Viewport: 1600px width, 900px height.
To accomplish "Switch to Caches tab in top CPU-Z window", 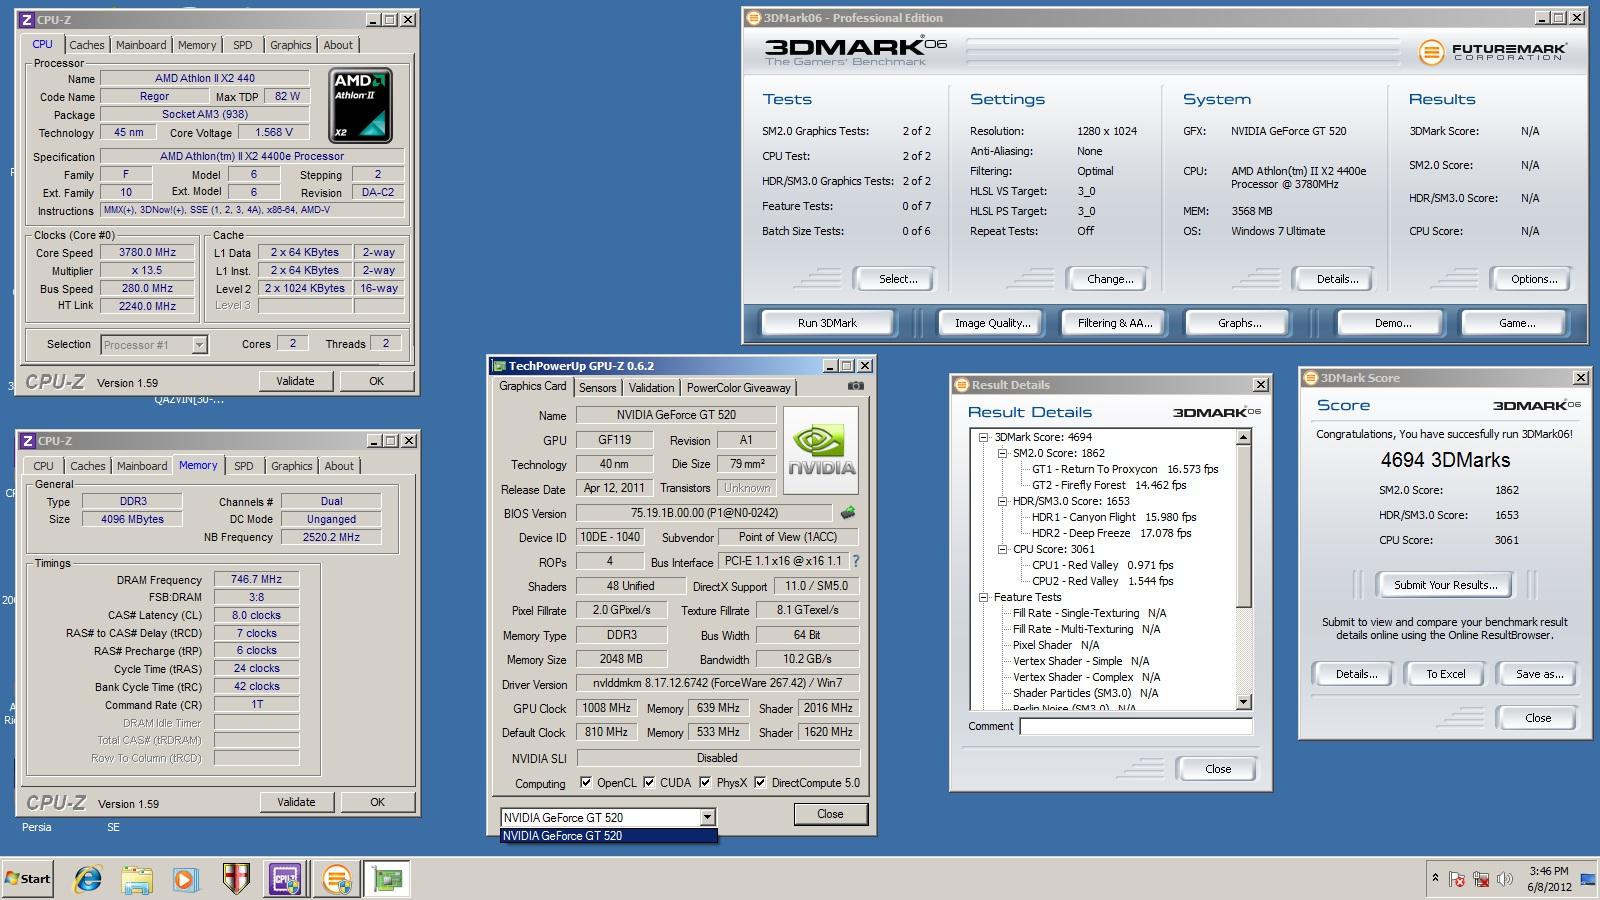I will (87, 45).
